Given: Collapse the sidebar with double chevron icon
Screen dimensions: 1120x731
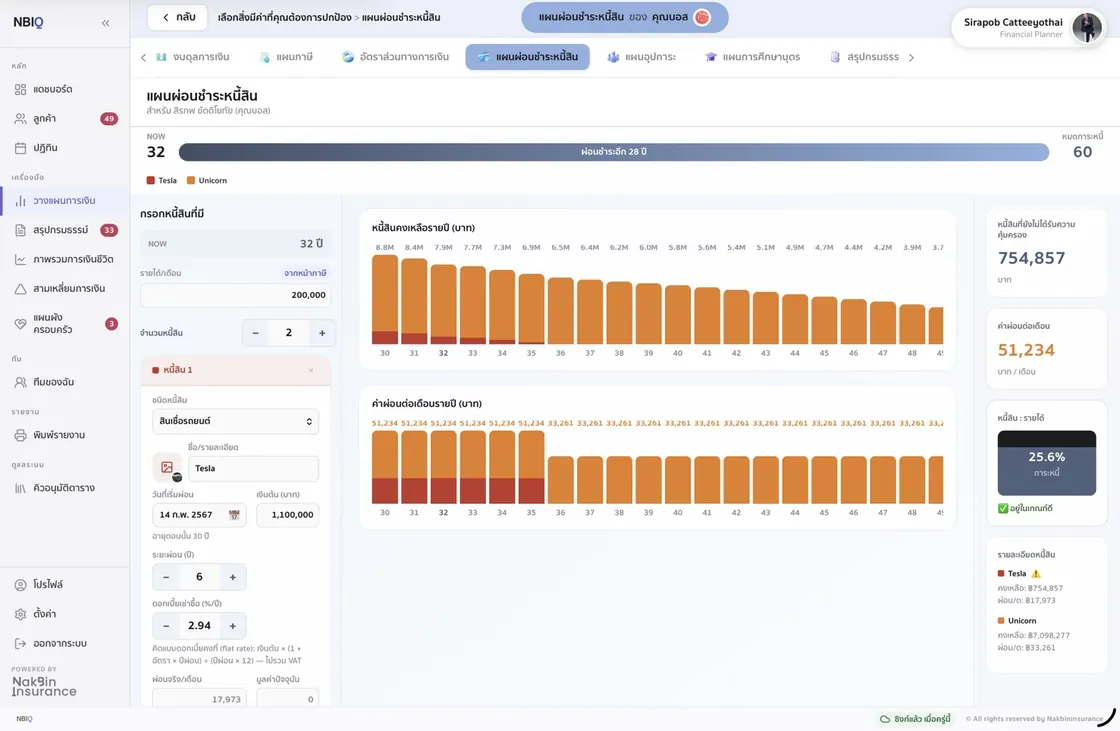Looking at the screenshot, I should 106,23.
